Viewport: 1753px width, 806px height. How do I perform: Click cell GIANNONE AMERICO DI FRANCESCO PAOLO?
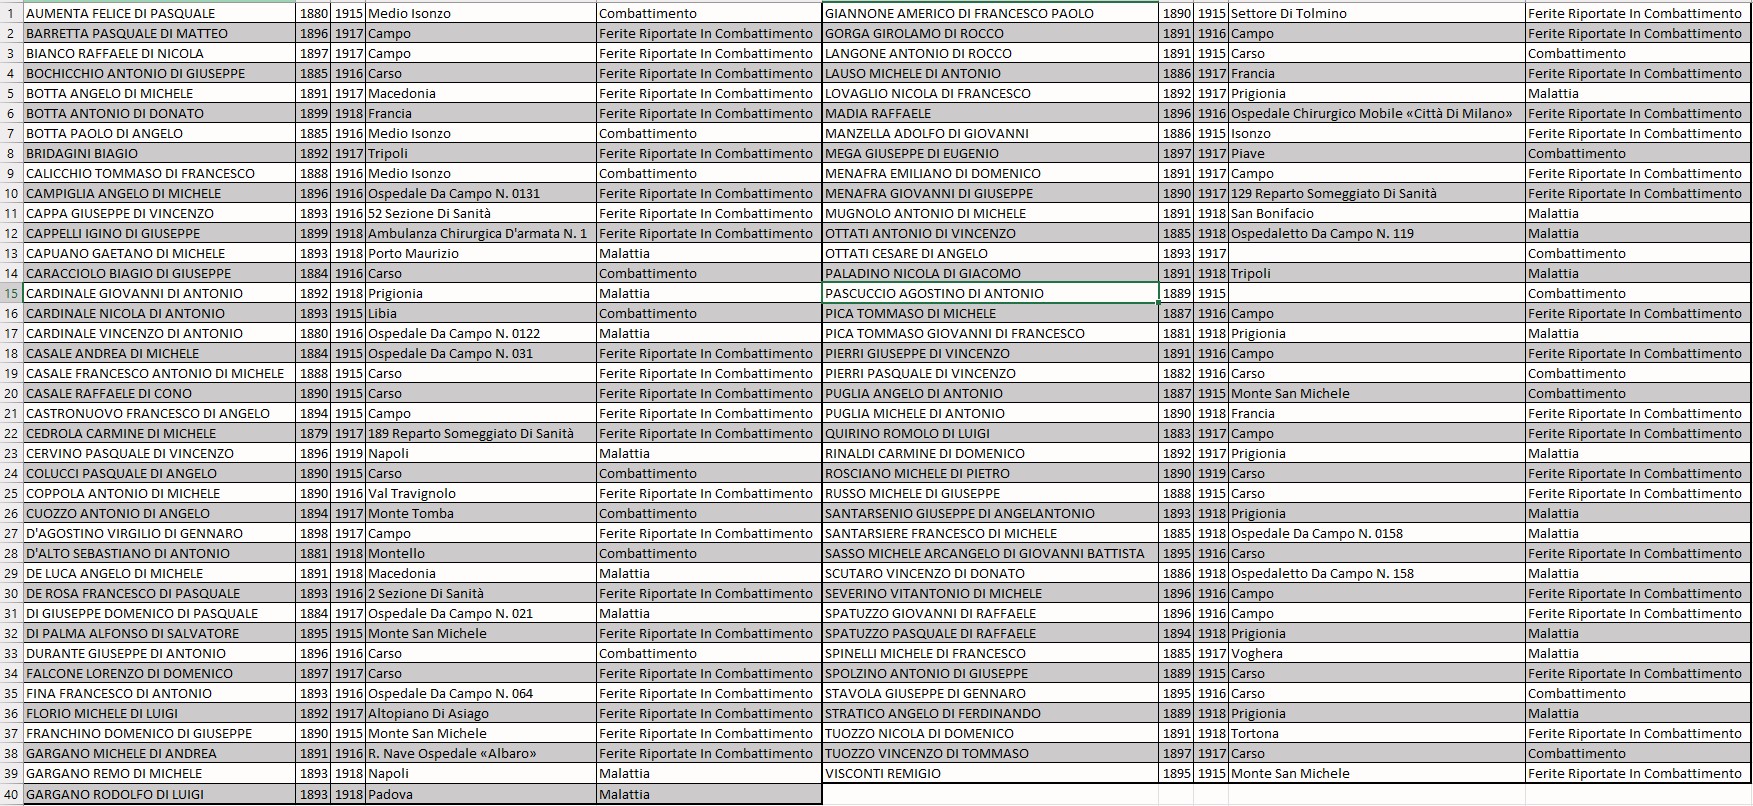point(990,13)
